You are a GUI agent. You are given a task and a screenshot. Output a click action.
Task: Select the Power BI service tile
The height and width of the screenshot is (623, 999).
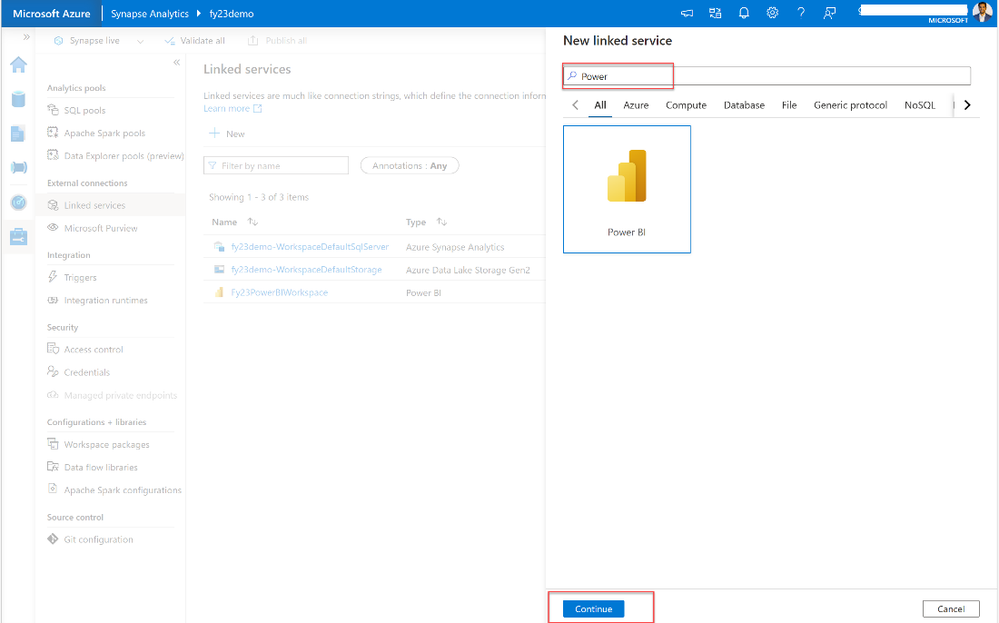(627, 189)
